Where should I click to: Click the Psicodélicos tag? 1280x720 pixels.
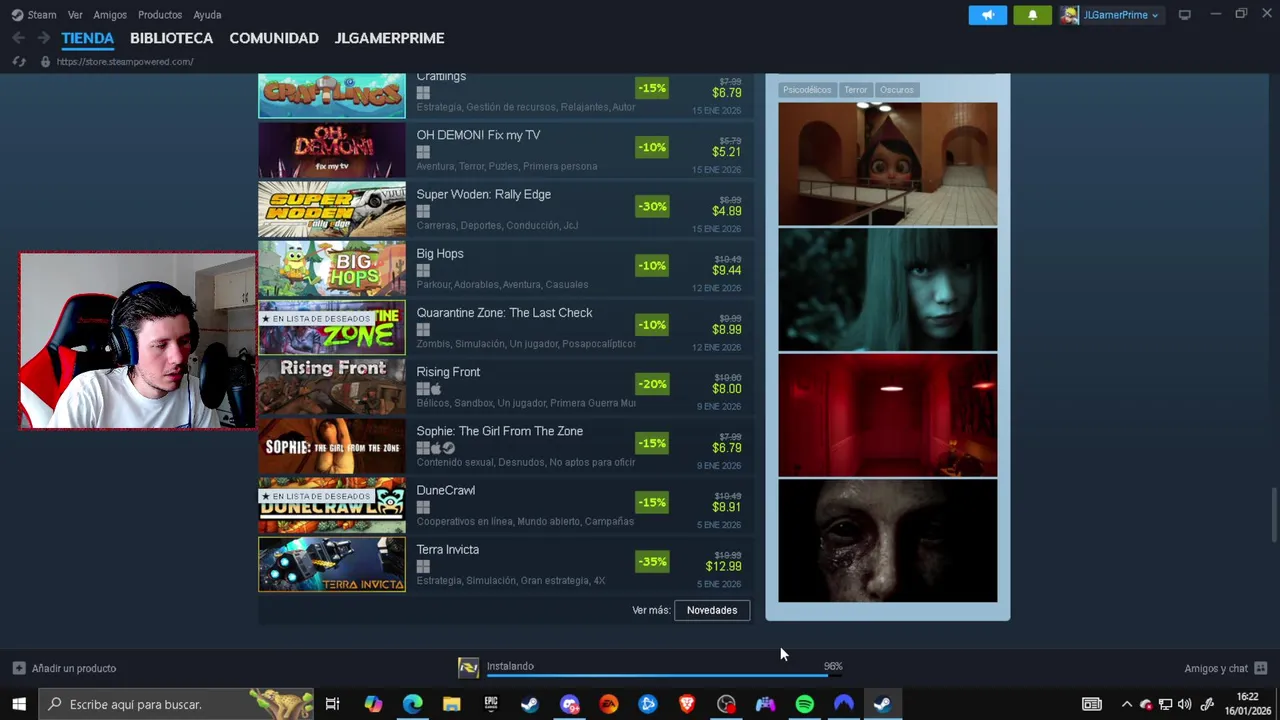(x=807, y=90)
